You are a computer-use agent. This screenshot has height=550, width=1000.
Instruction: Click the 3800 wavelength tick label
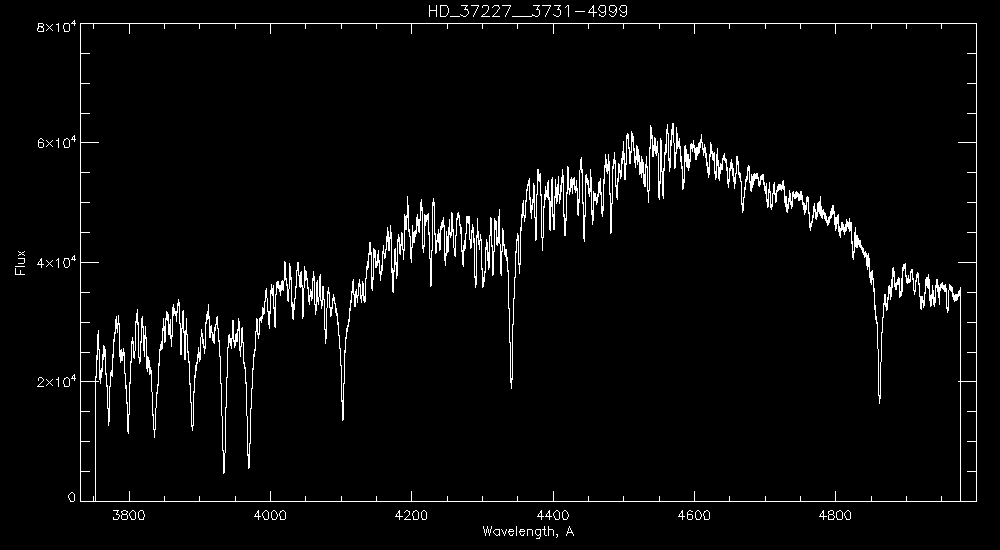coord(129,515)
